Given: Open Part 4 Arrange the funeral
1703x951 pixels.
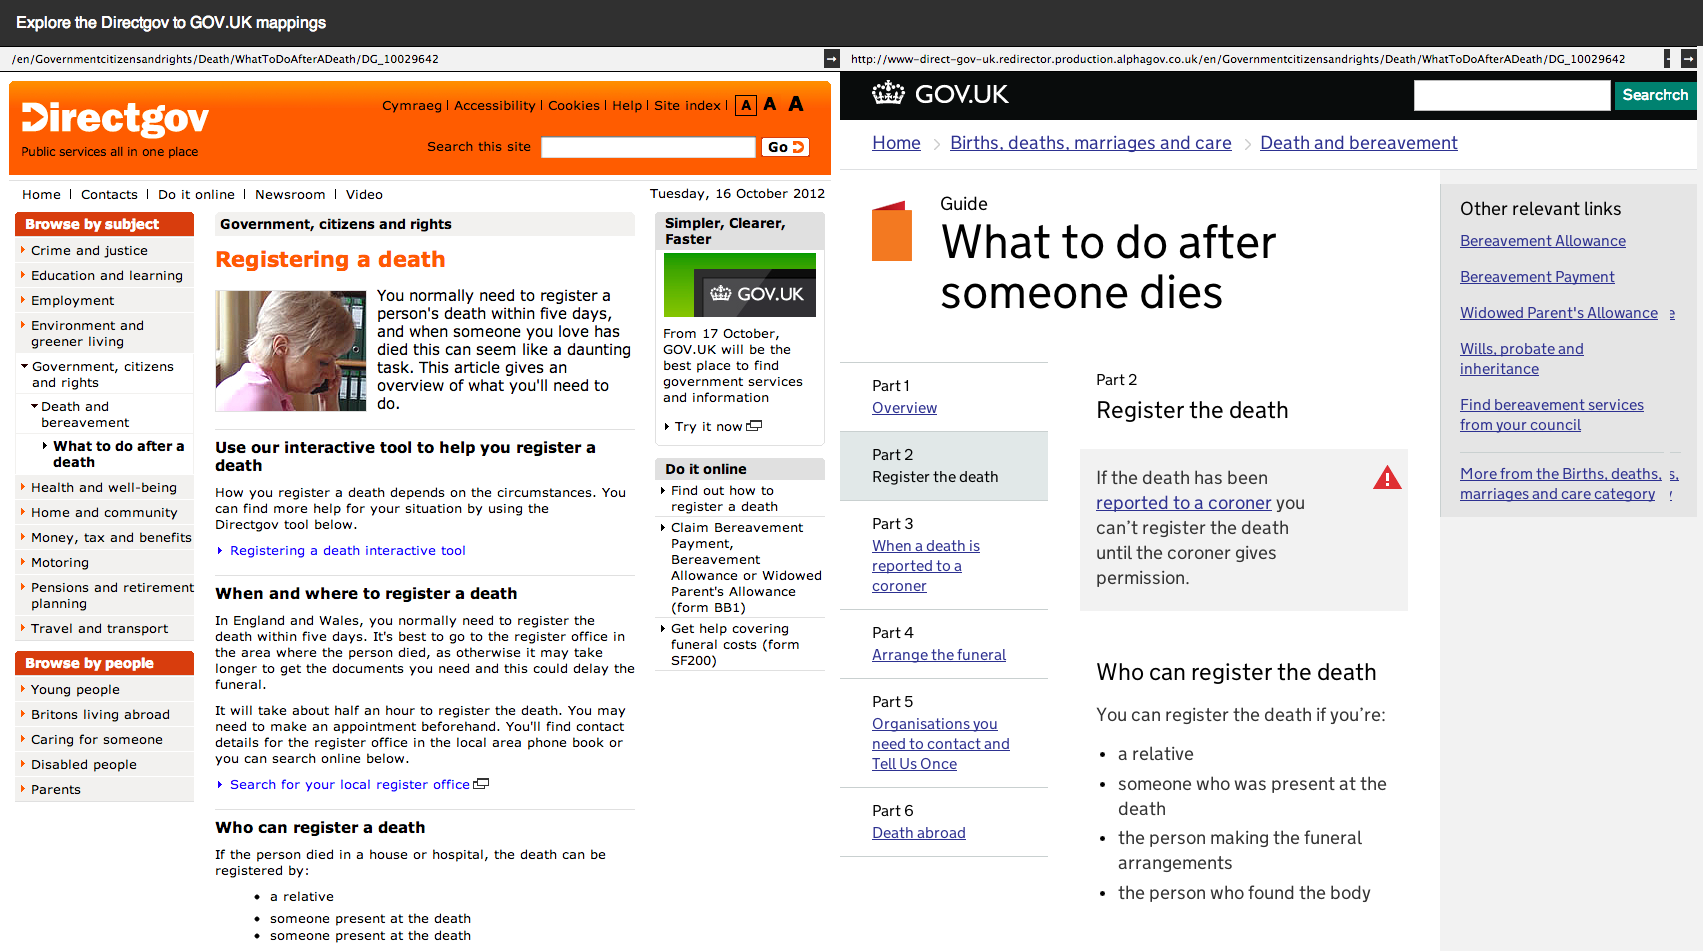Looking at the screenshot, I should (939, 655).
